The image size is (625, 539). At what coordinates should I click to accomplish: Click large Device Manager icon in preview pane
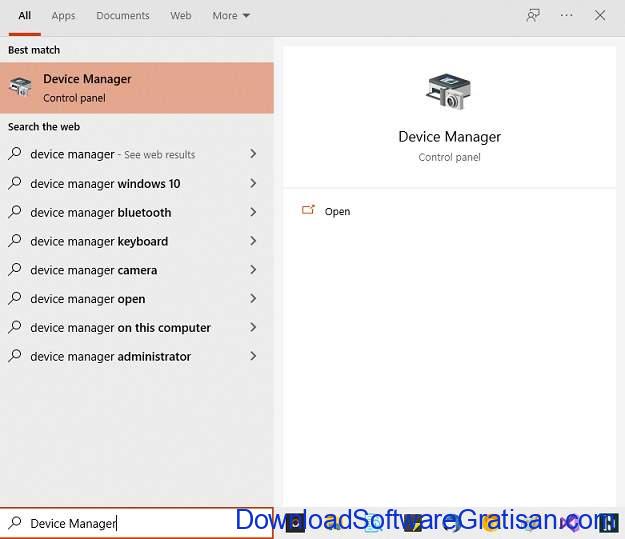(448, 92)
